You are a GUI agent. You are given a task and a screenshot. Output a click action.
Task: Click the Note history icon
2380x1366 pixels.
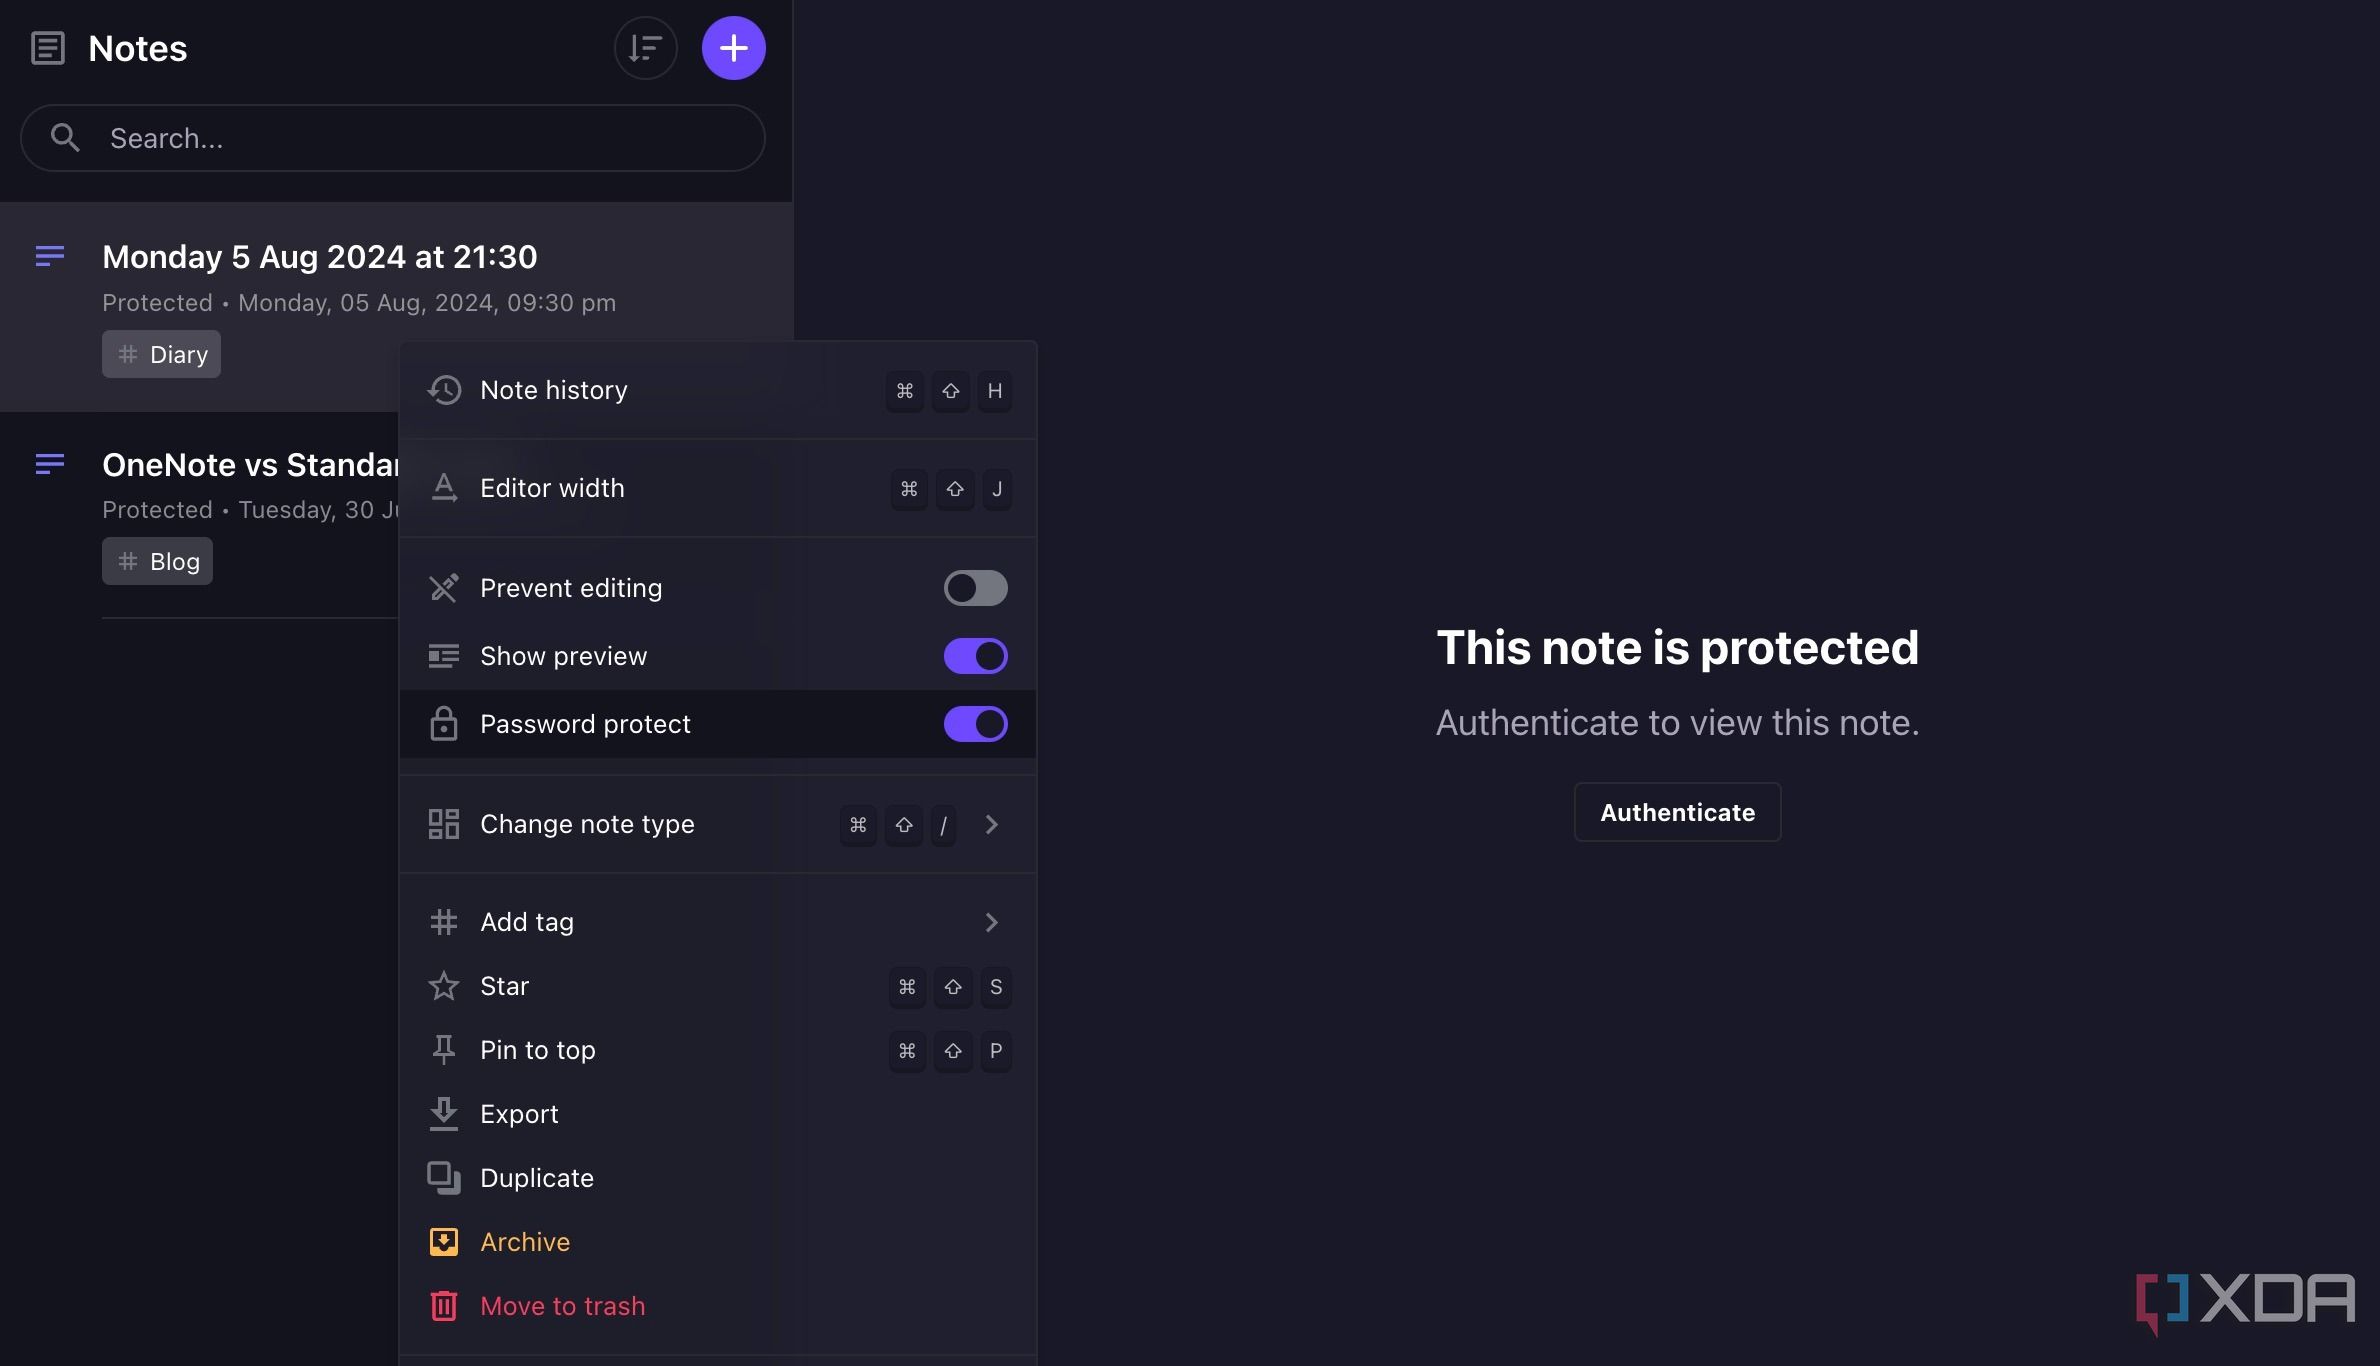(443, 389)
